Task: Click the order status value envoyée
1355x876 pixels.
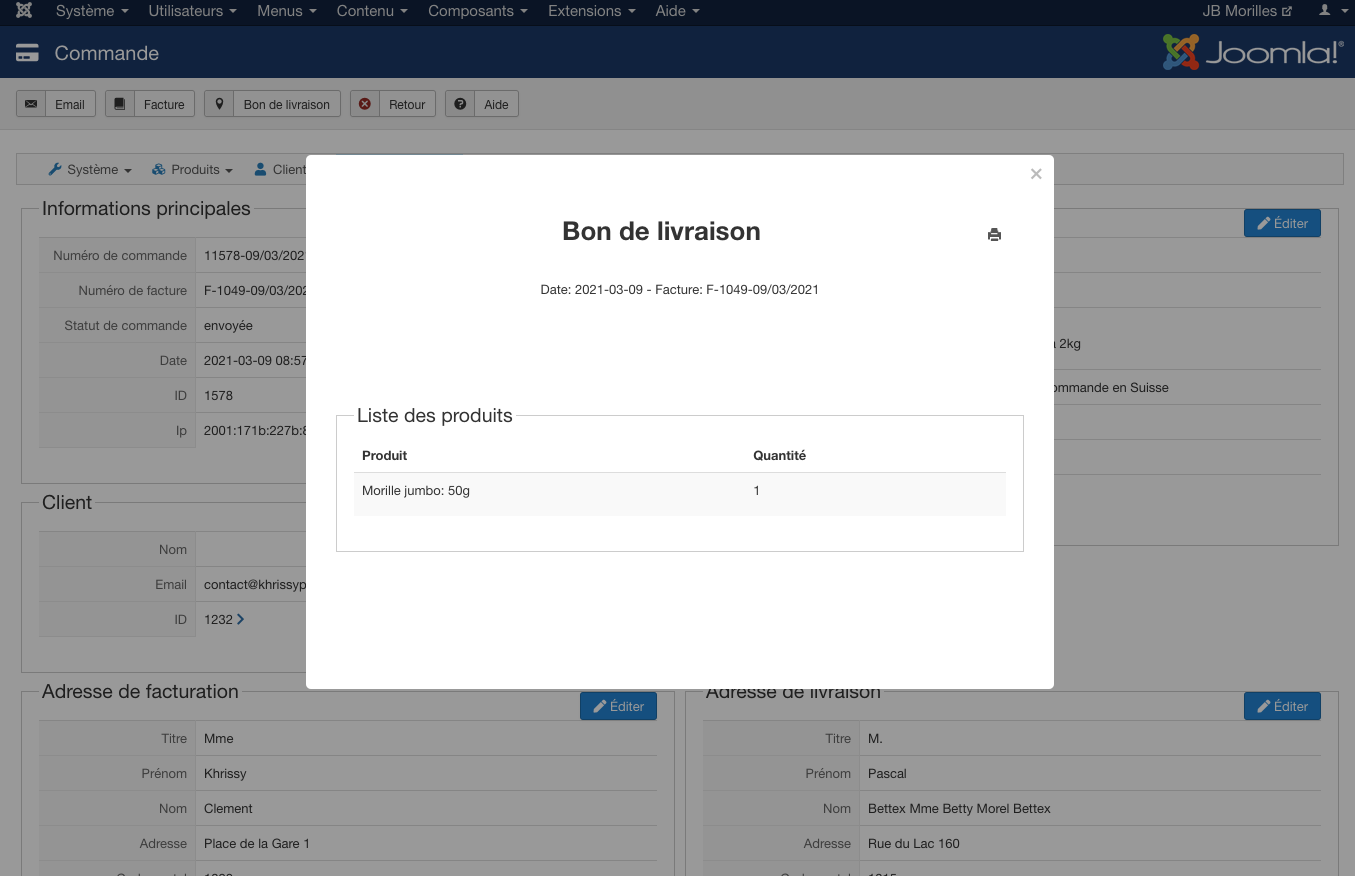Action: pos(228,326)
